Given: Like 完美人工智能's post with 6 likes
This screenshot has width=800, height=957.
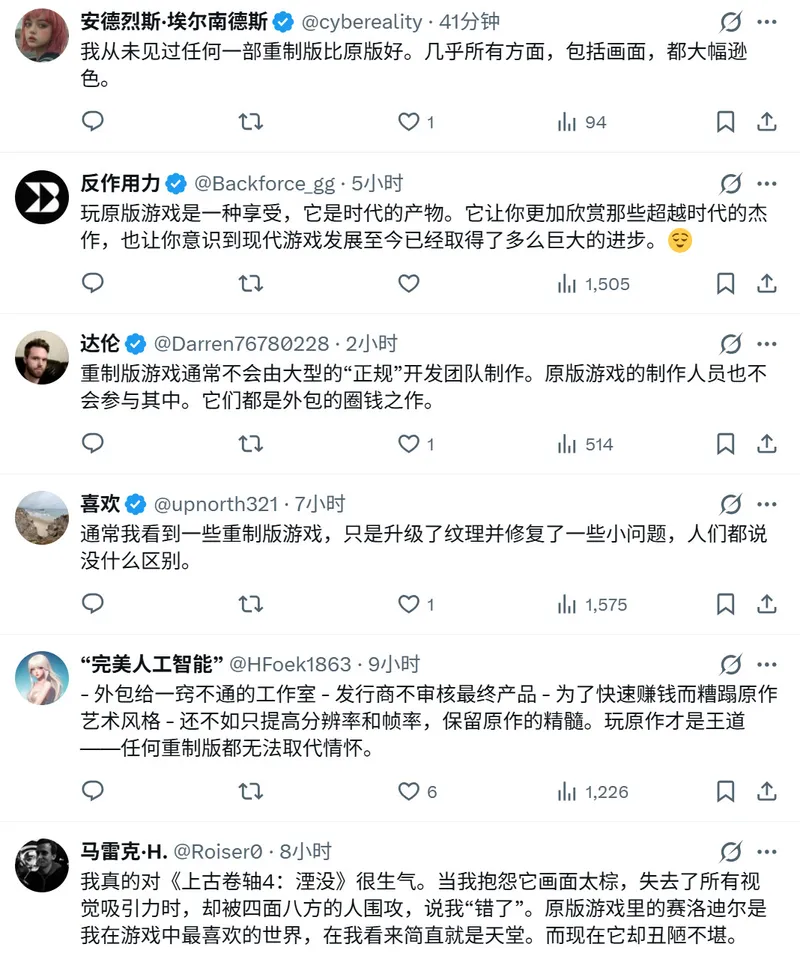Looking at the screenshot, I should point(409,791).
